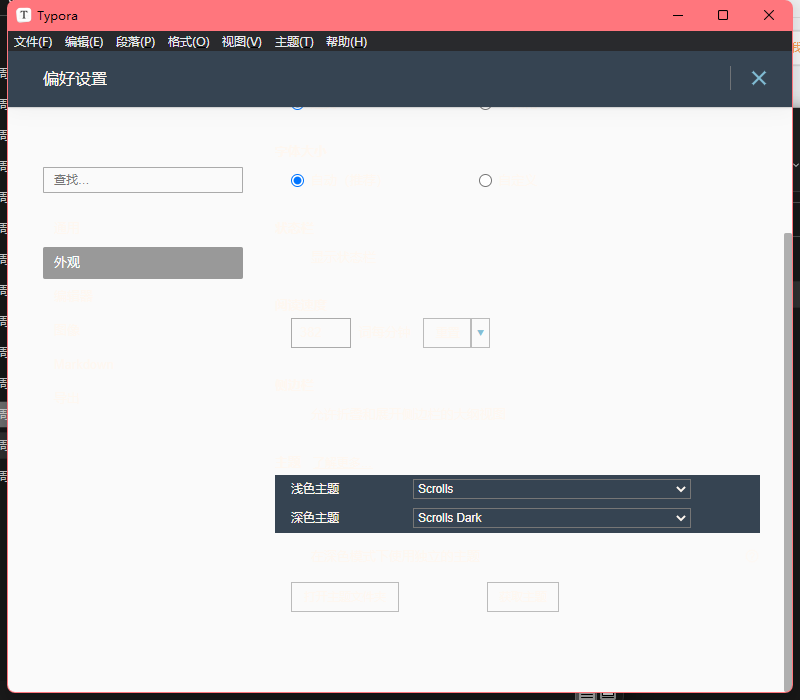
Task: Open the arrow dropdown beside 重置
Action: [480, 333]
